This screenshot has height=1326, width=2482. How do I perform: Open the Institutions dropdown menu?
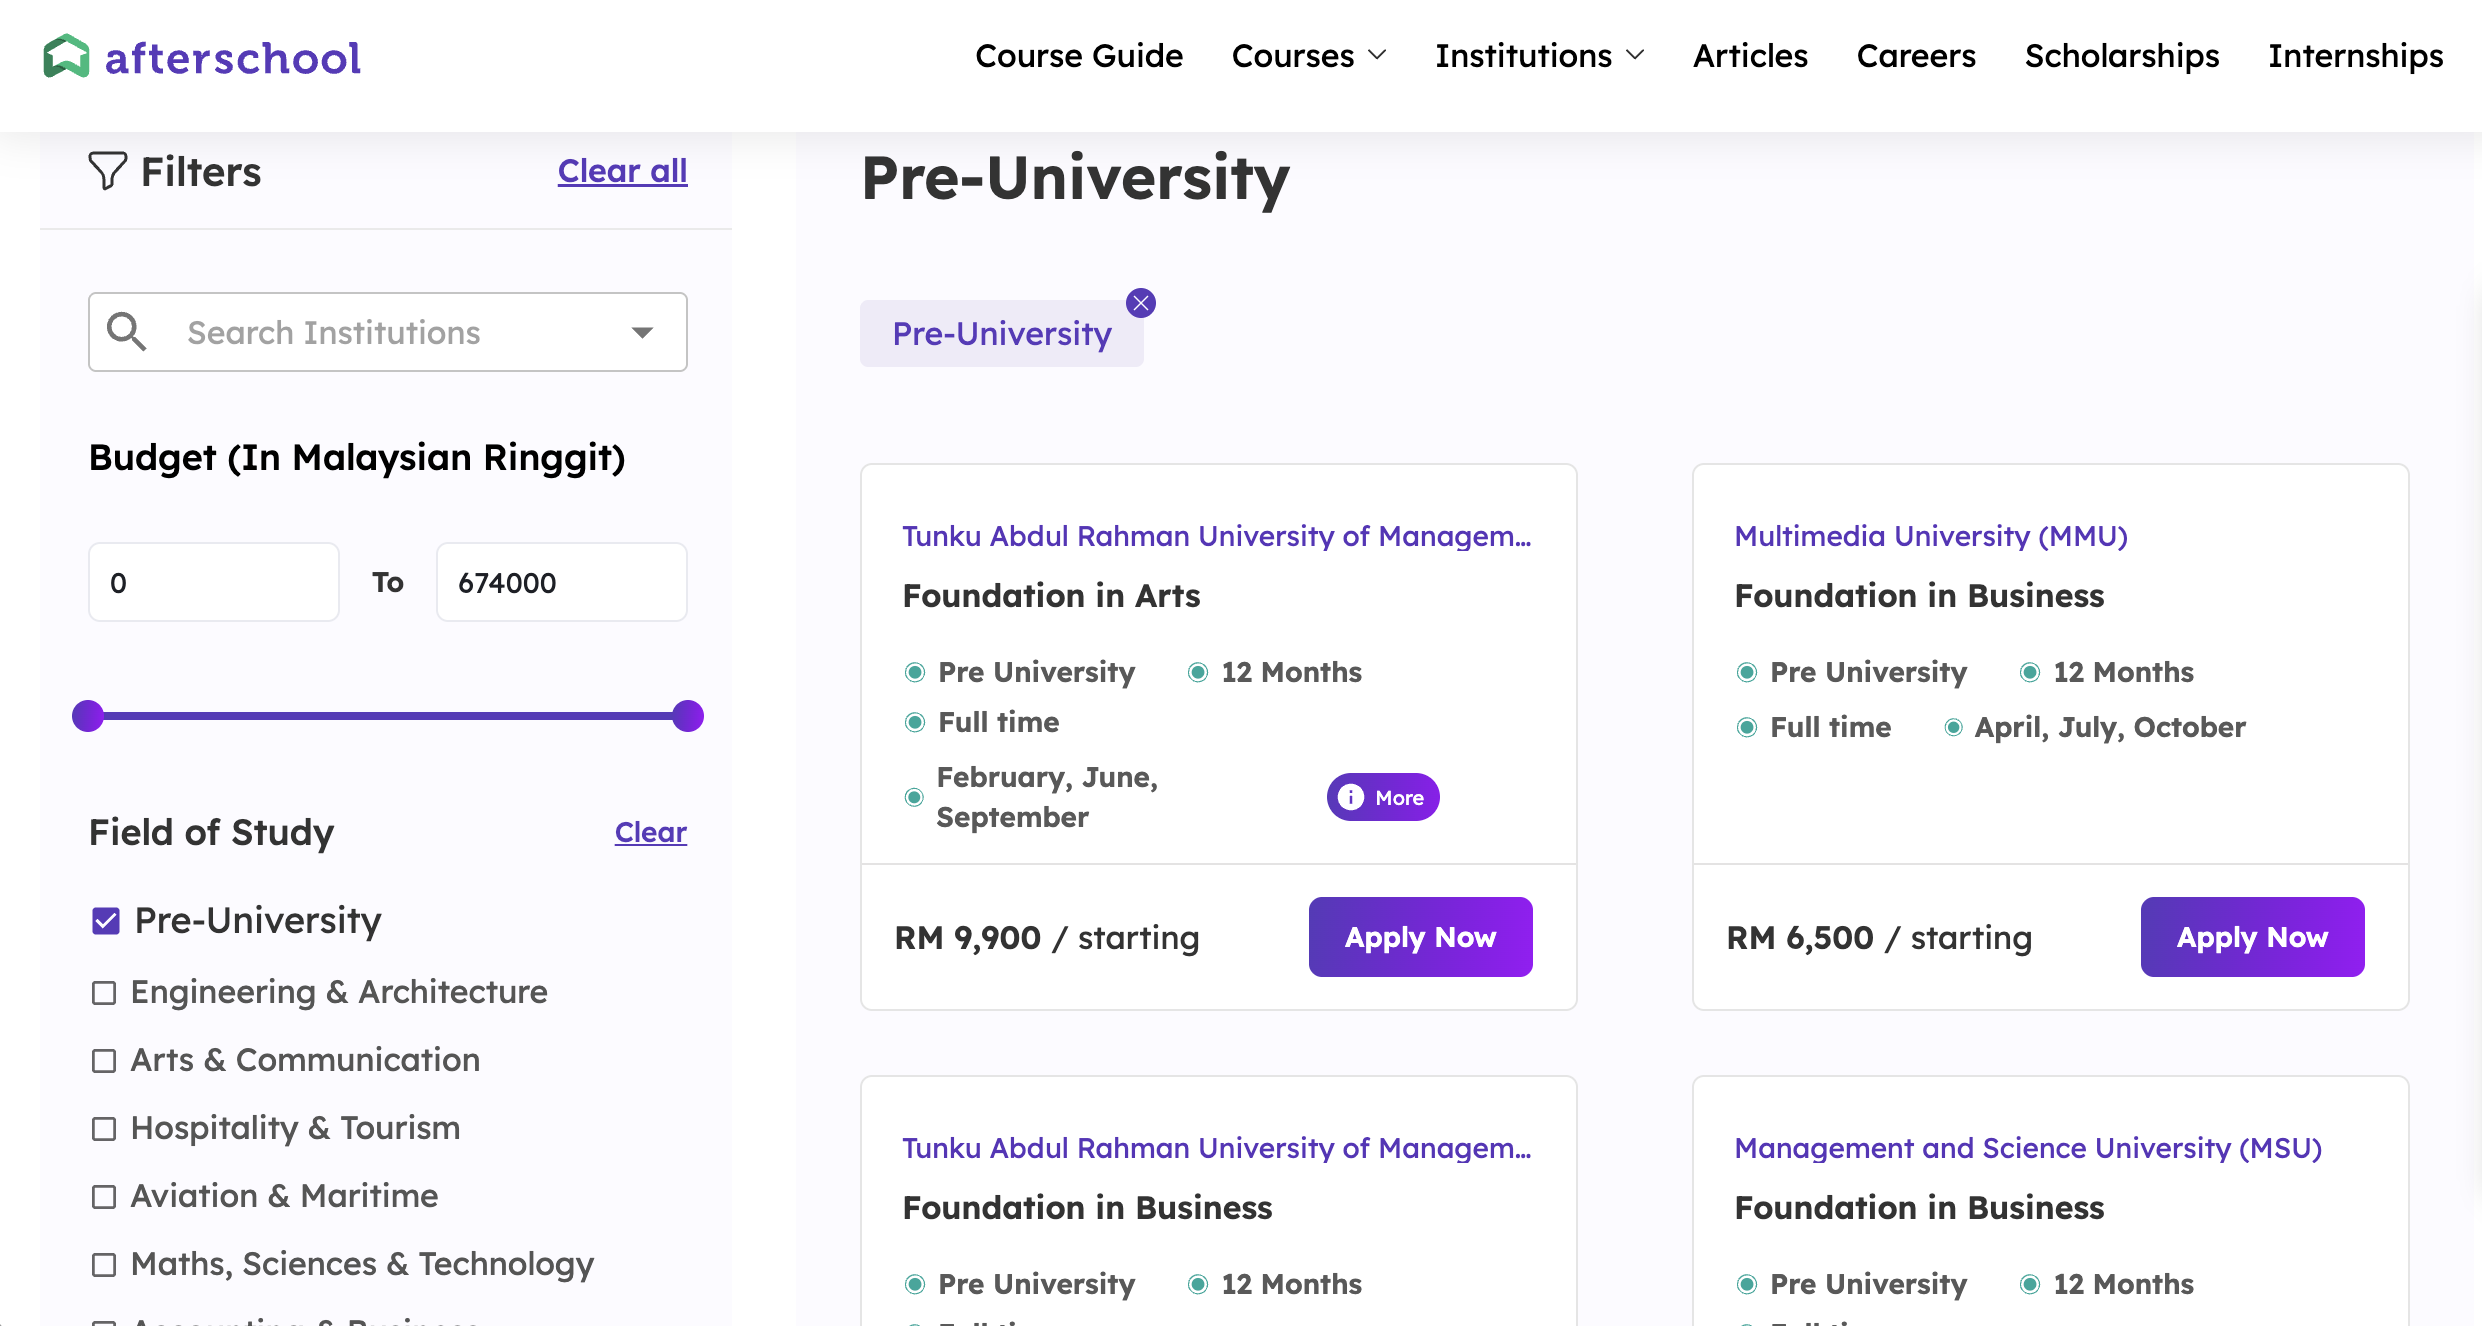(x=1540, y=56)
